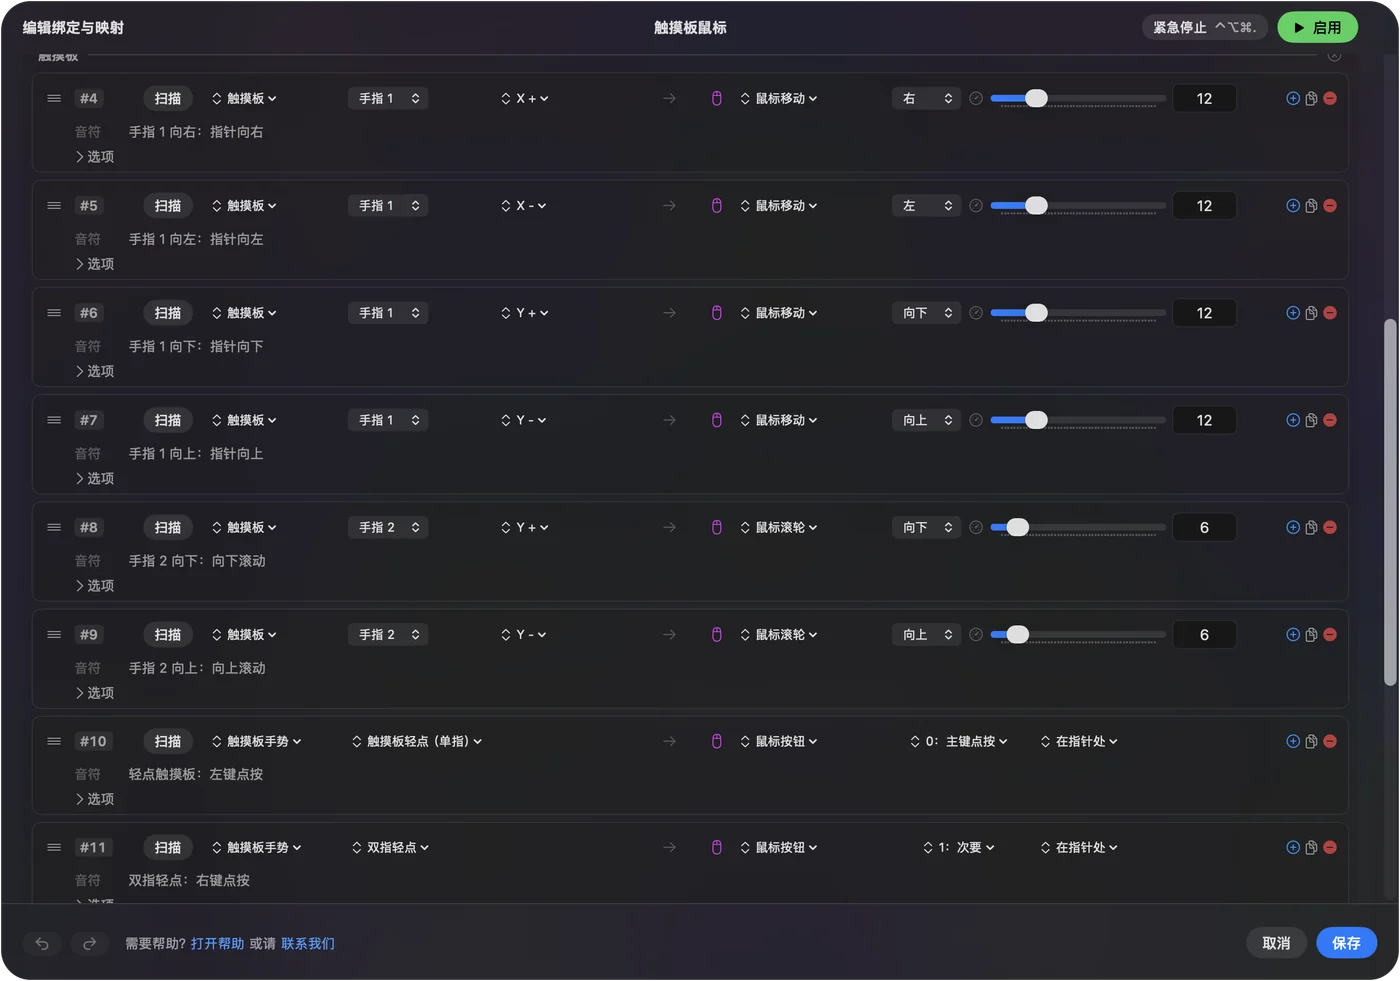Click the note text 手指 1 向右: 指针向右
The height and width of the screenshot is (981, 1400).
coord(196,132)
